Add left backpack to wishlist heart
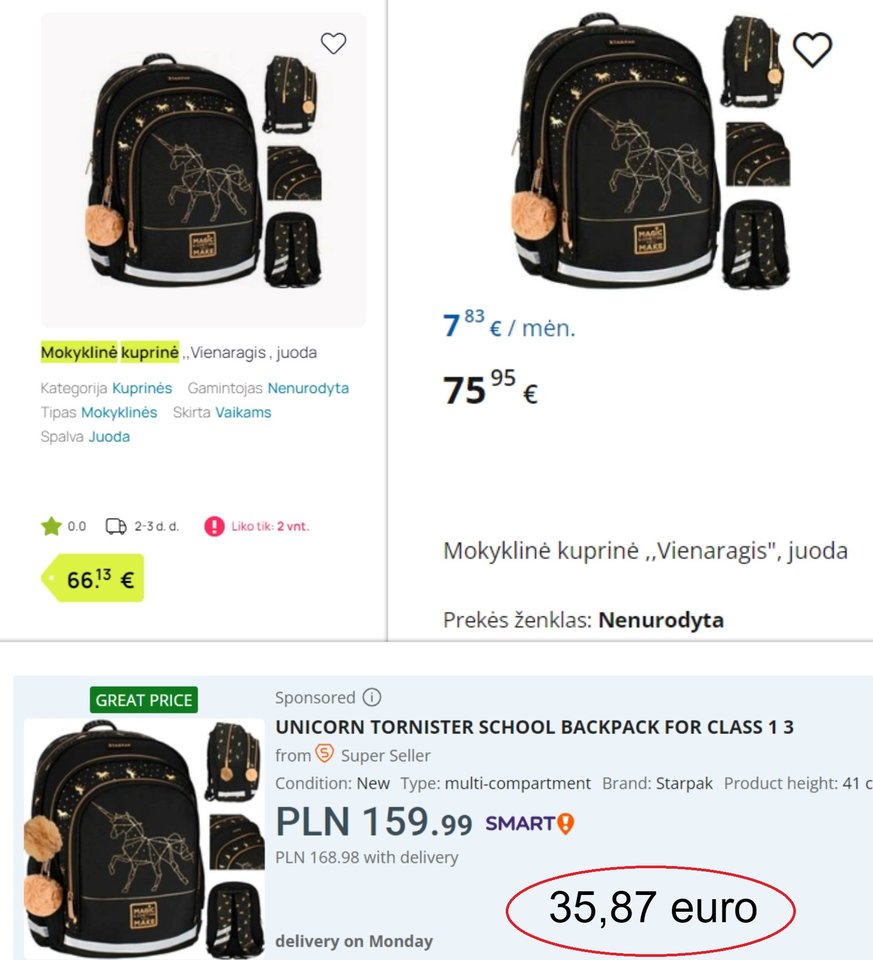This screenshot has height=960, width=873. (334, 43)
